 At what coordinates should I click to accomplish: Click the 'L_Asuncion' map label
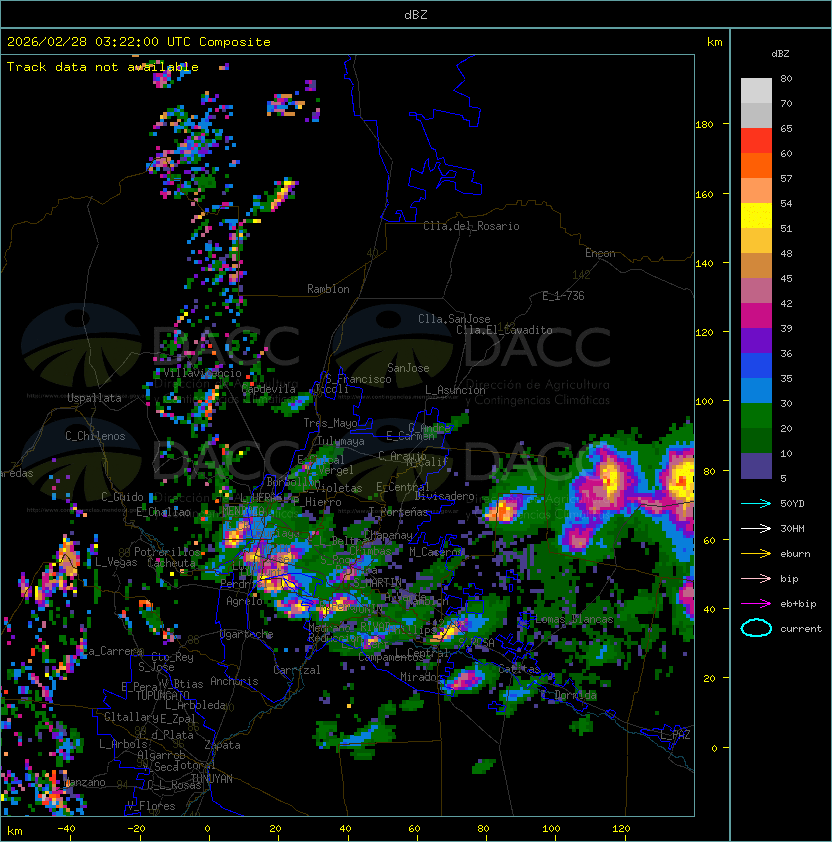[455, 390]
